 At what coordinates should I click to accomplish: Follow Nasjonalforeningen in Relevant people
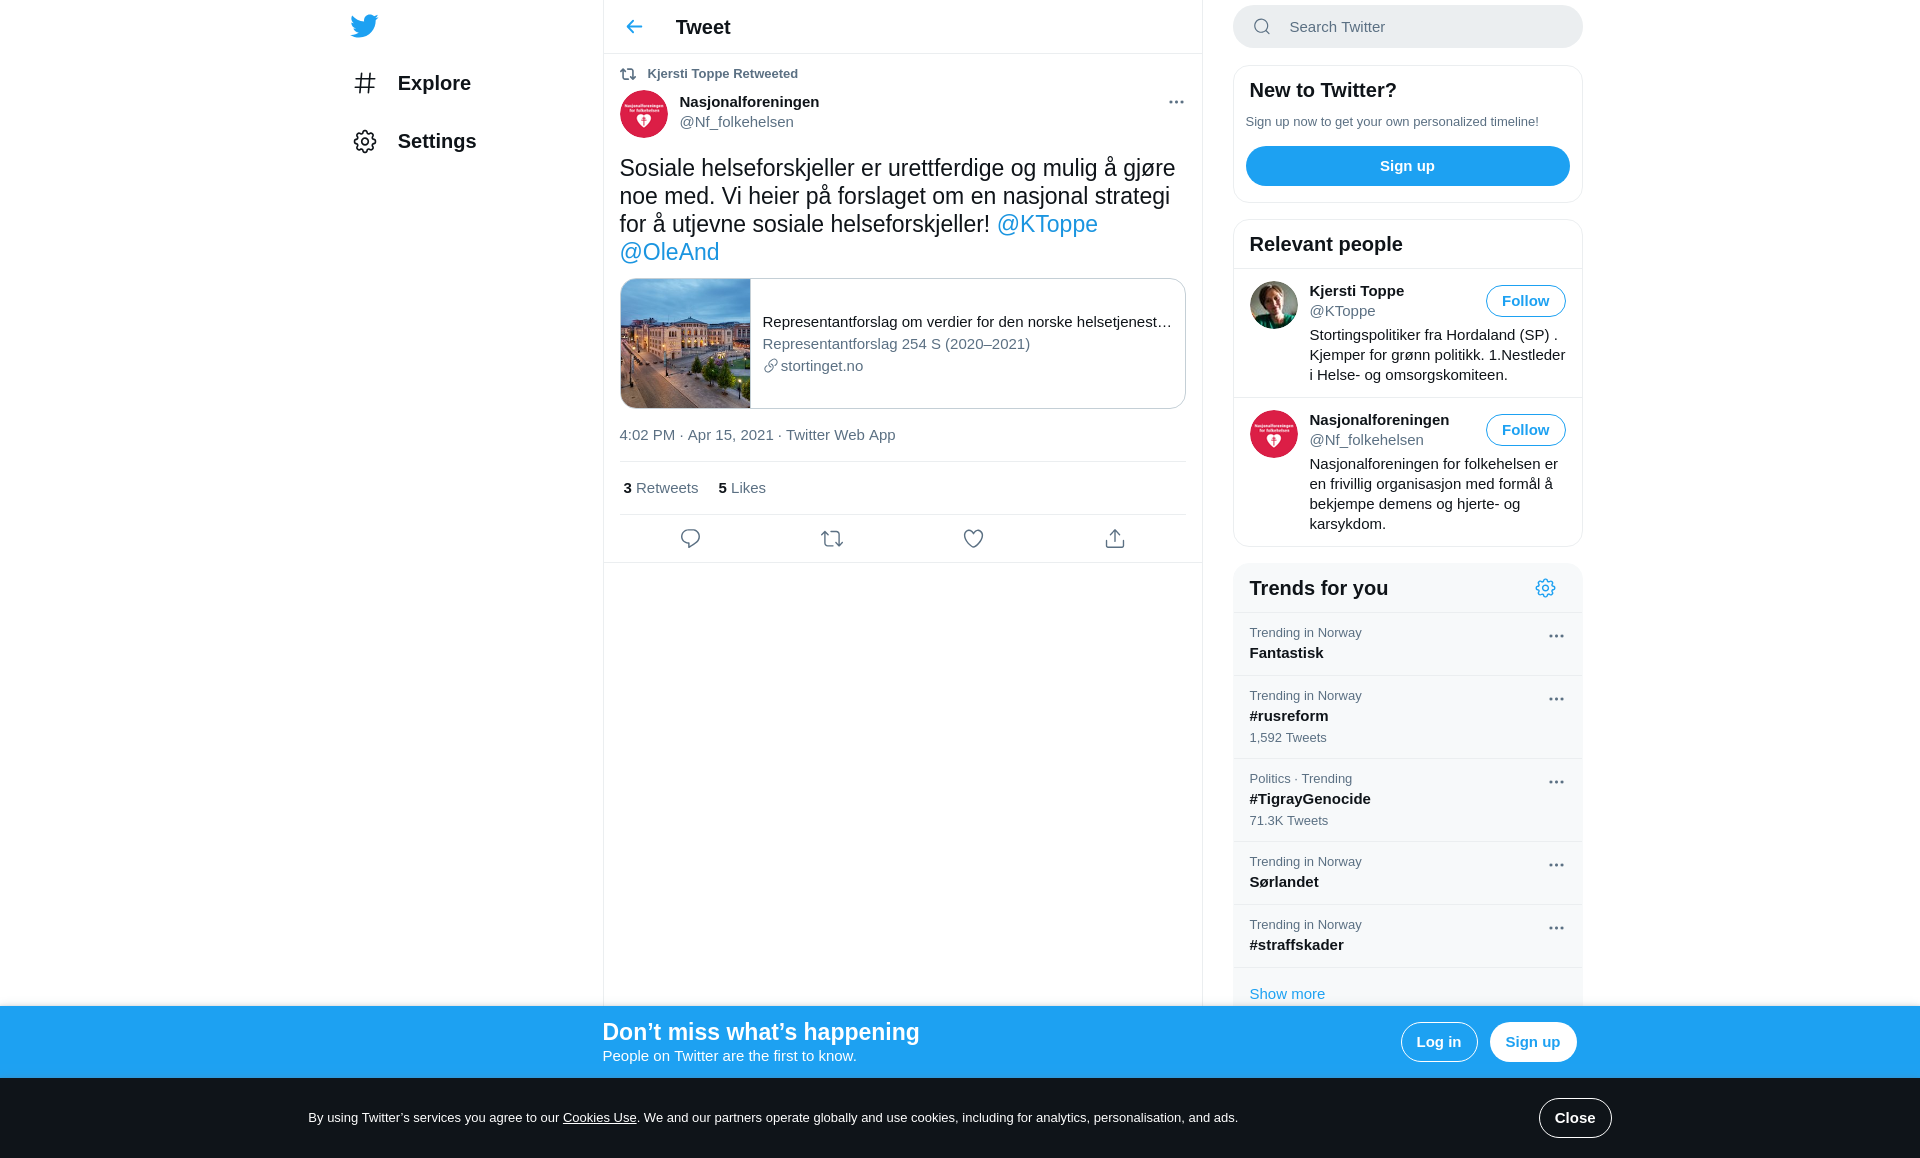[x=1525, y=430]
